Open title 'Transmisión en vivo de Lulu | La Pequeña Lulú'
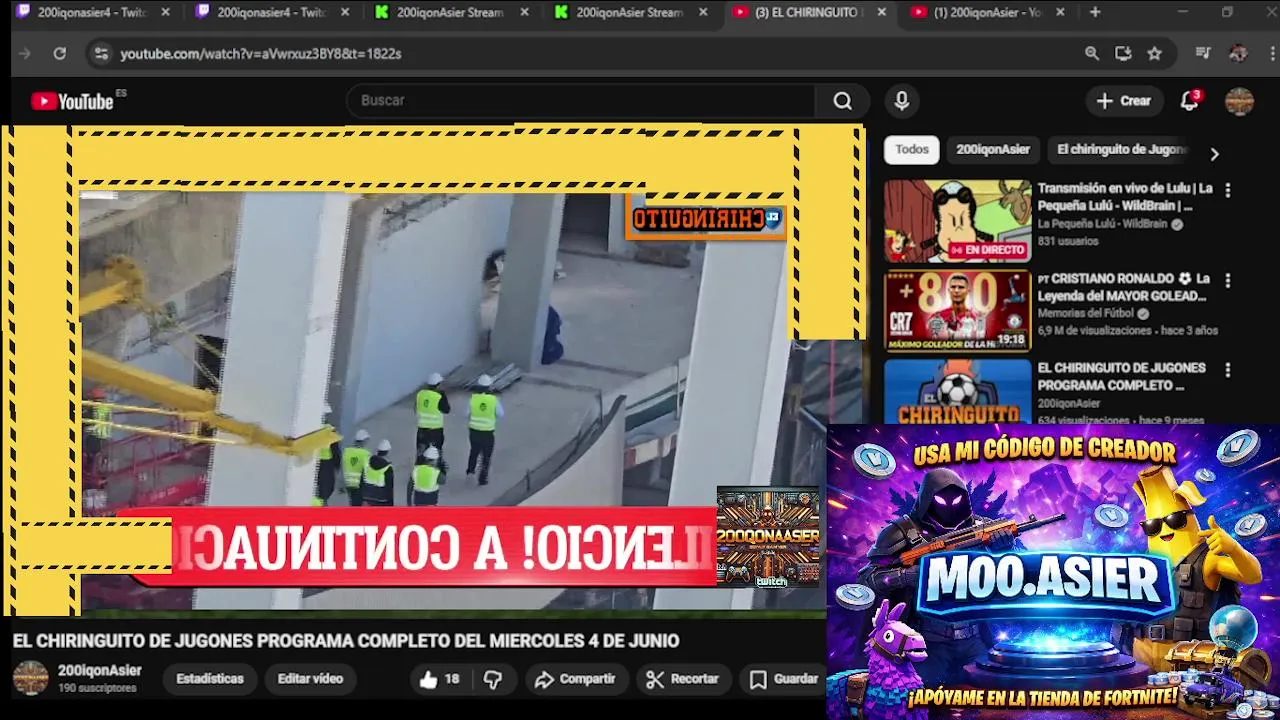1280x720 pixels. tap(1125, 197)
